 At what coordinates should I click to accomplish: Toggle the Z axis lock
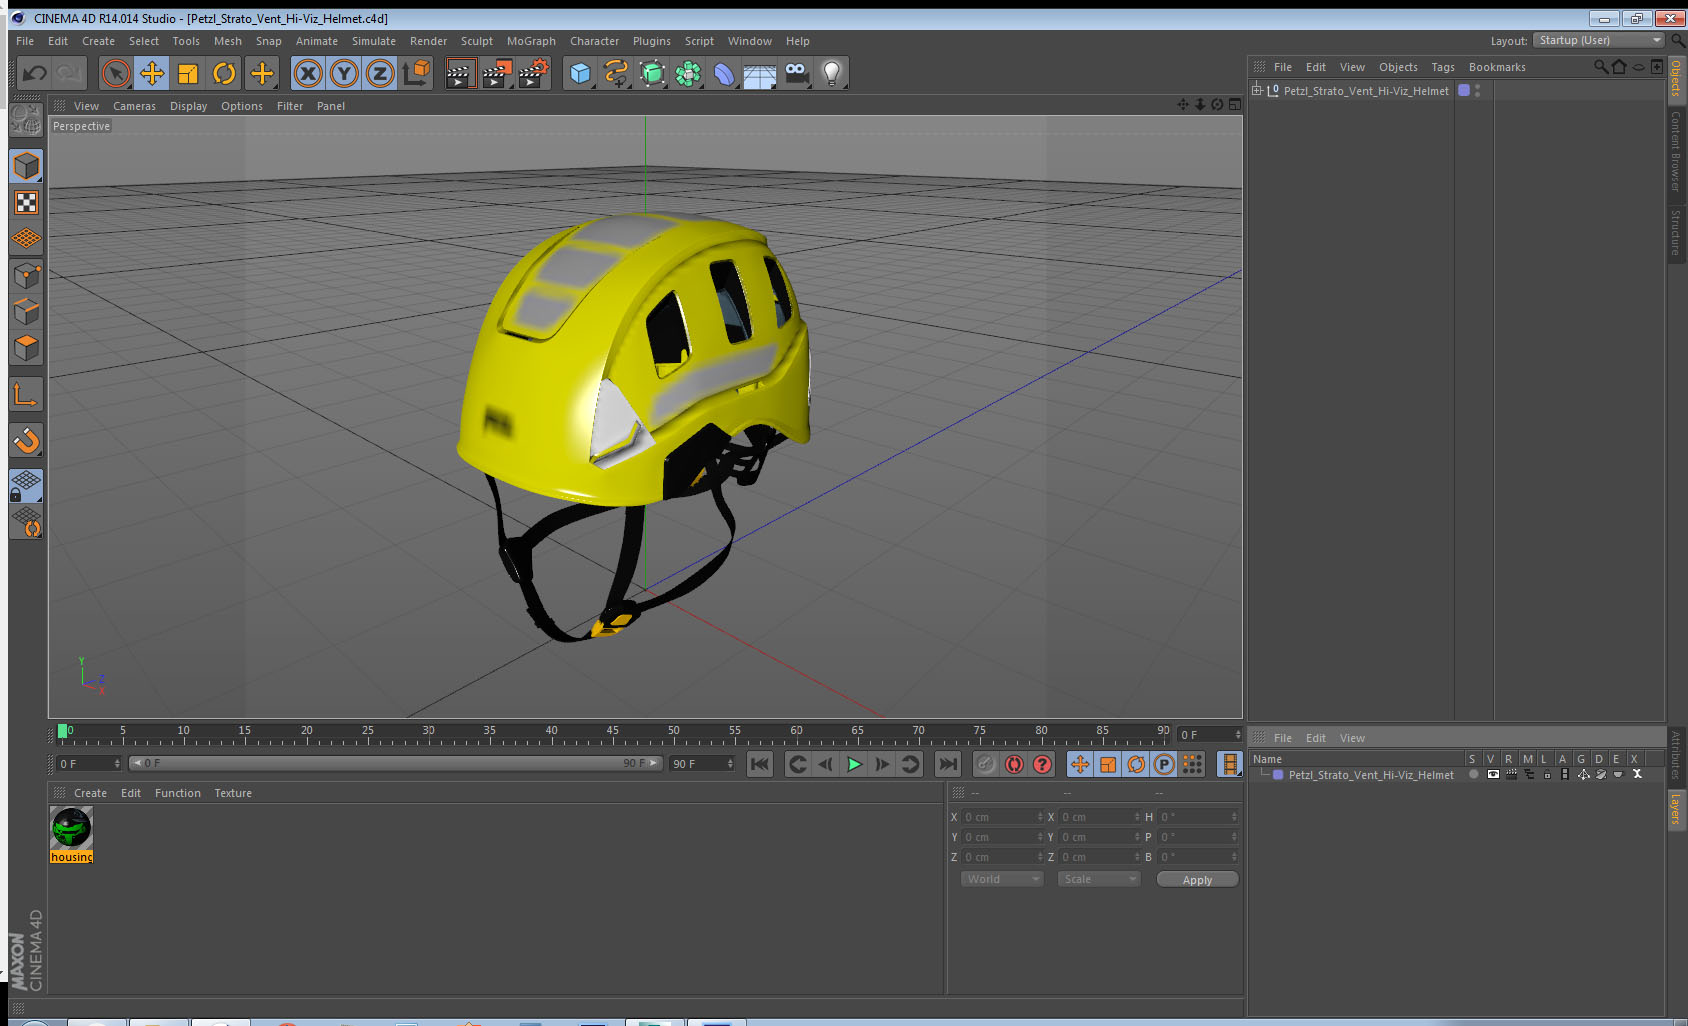(380, 73)
